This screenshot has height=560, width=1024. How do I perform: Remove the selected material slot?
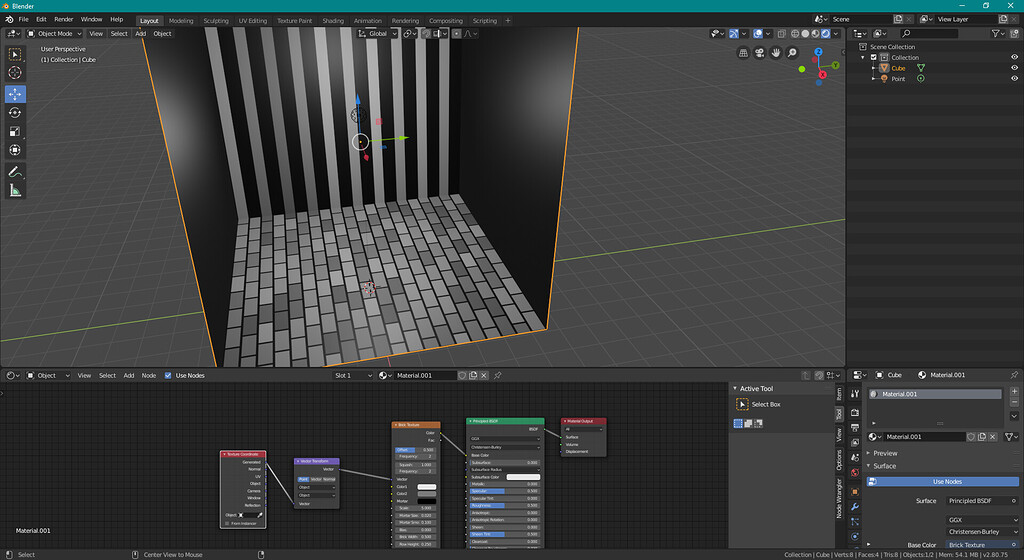(1014, 402)
